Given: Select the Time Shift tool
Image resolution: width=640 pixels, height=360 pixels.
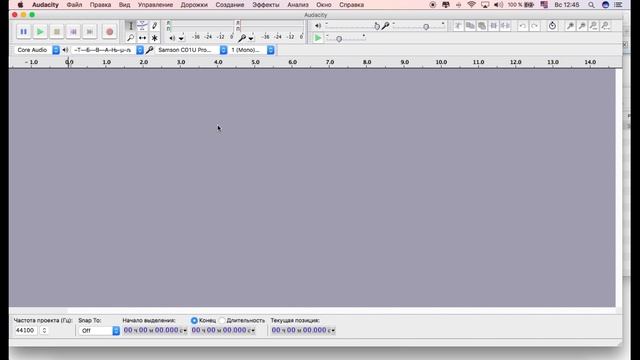Looking at the screenshot, I should (142, 38).
